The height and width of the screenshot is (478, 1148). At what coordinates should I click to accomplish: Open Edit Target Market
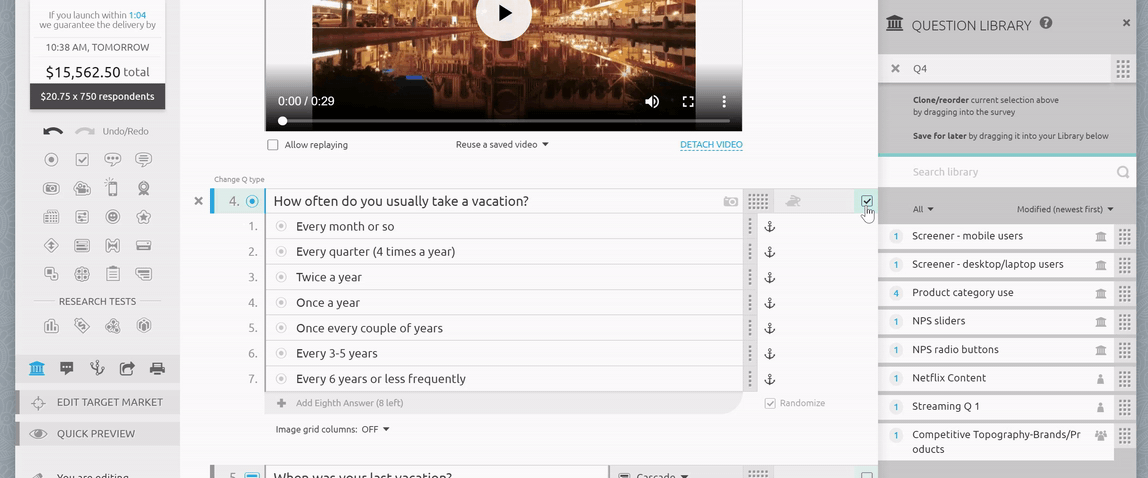[x=97, y=403]
